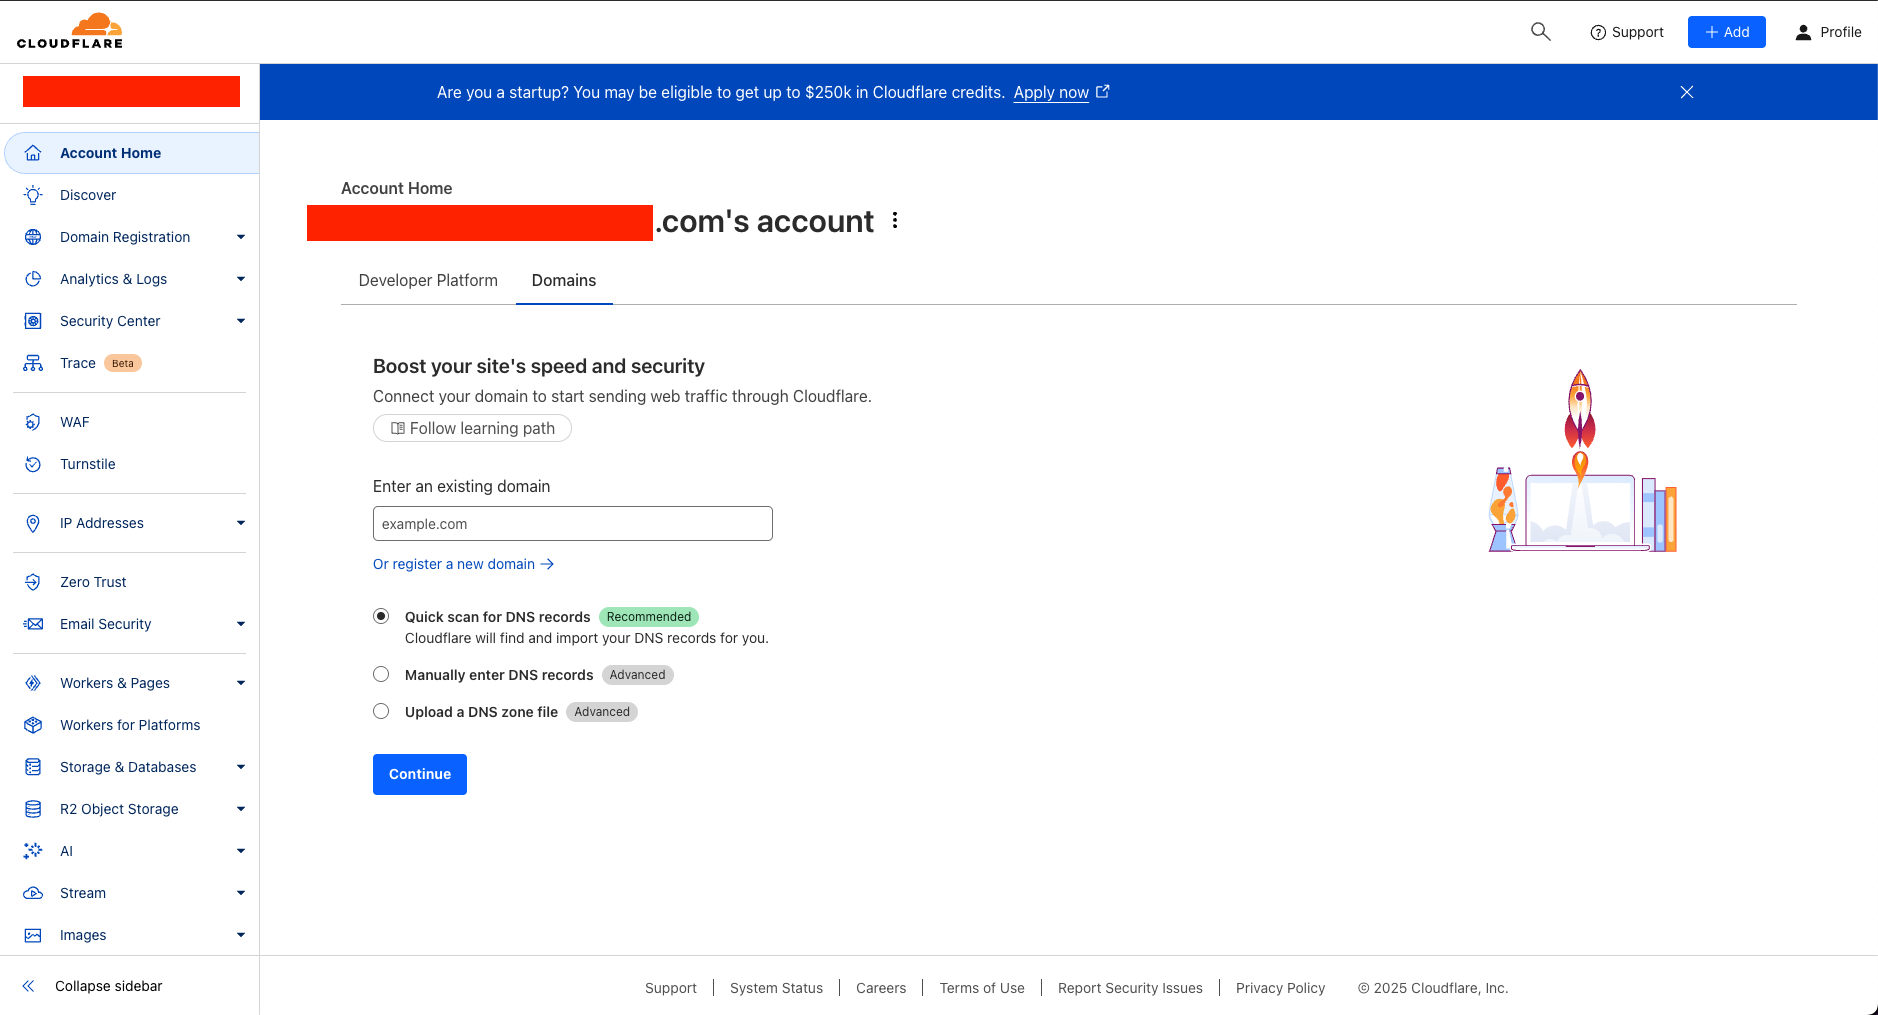Click the Storage & Databases icon
The height and width of the screenshot is (1015, 1878).
33,767
